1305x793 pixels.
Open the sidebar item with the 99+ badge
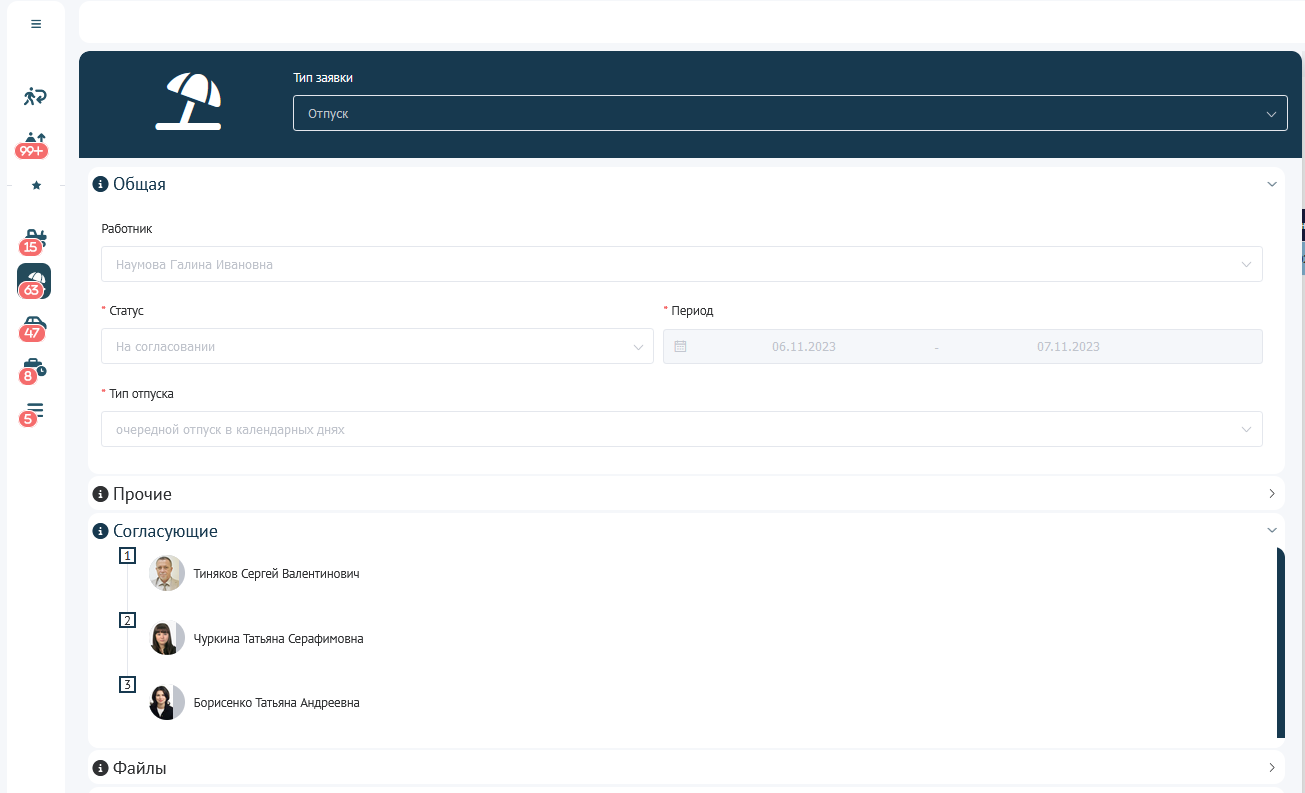point(34,142)
